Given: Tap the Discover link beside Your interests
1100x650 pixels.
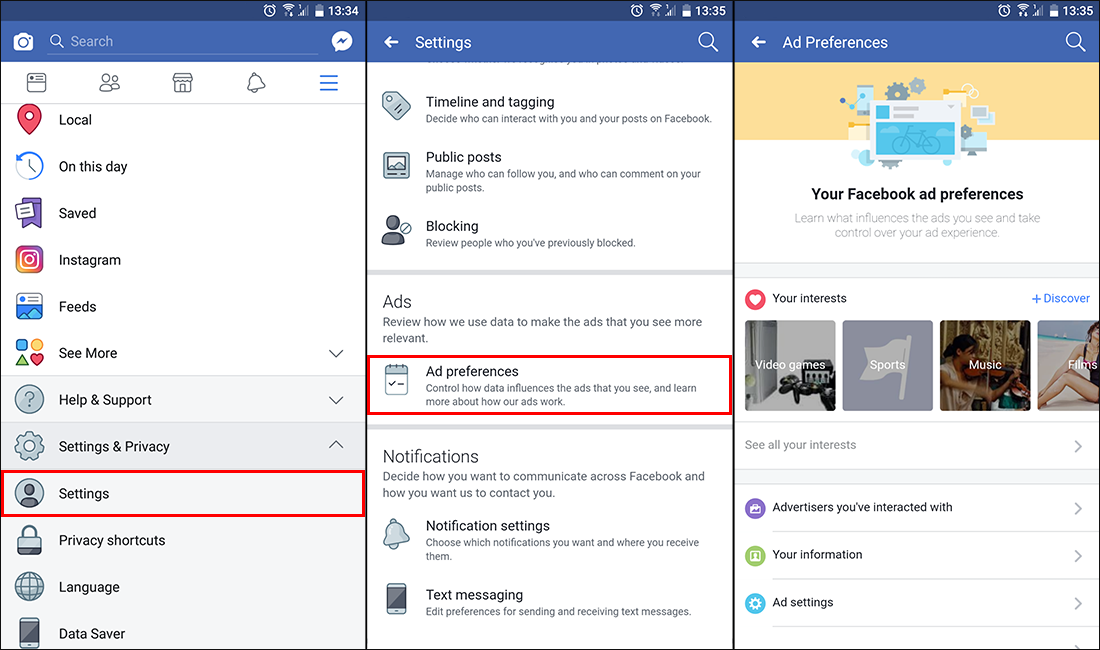Looking at the screenshot, I should [1061, 299].
